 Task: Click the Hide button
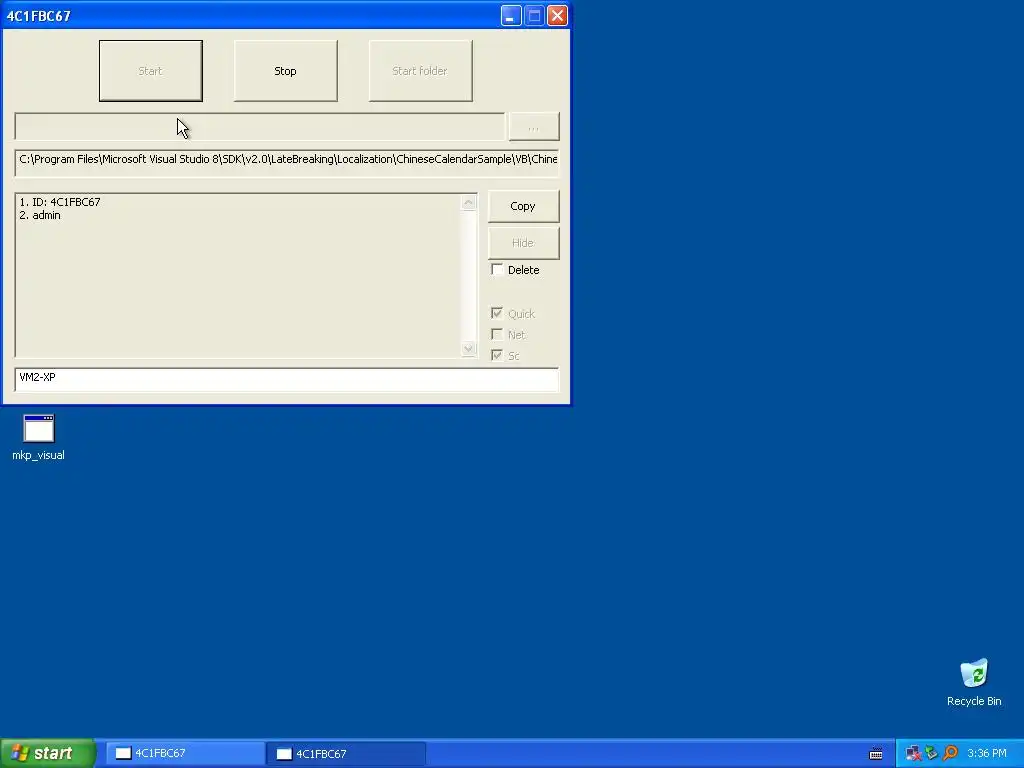pyautogui.click(x=523, y=243)
